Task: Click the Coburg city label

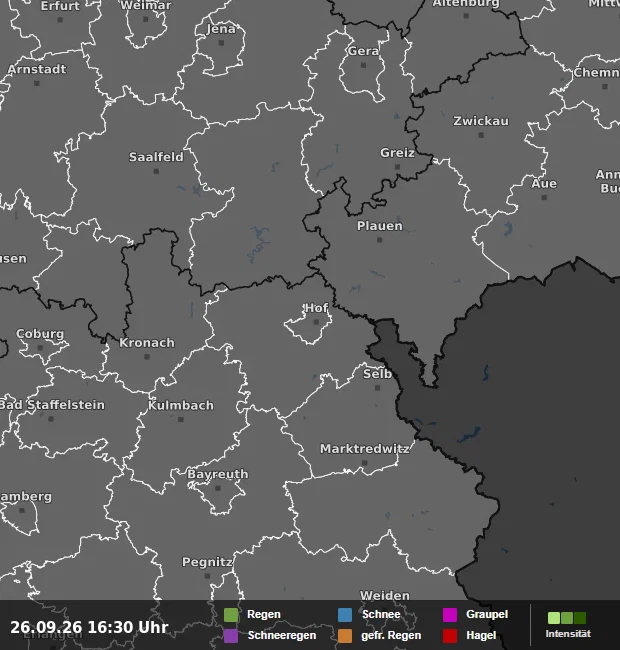Action: tap(40, 334)
